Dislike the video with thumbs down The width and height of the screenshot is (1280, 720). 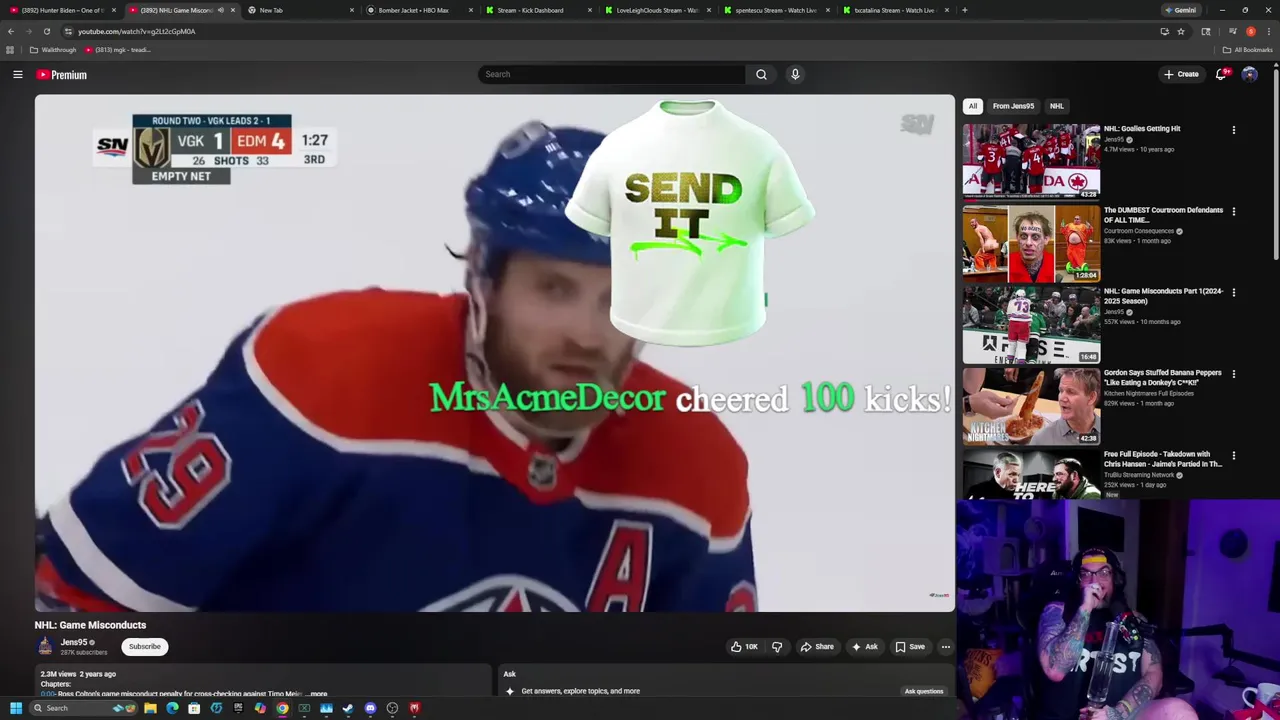pyautogui.click(x=777, y=647)
